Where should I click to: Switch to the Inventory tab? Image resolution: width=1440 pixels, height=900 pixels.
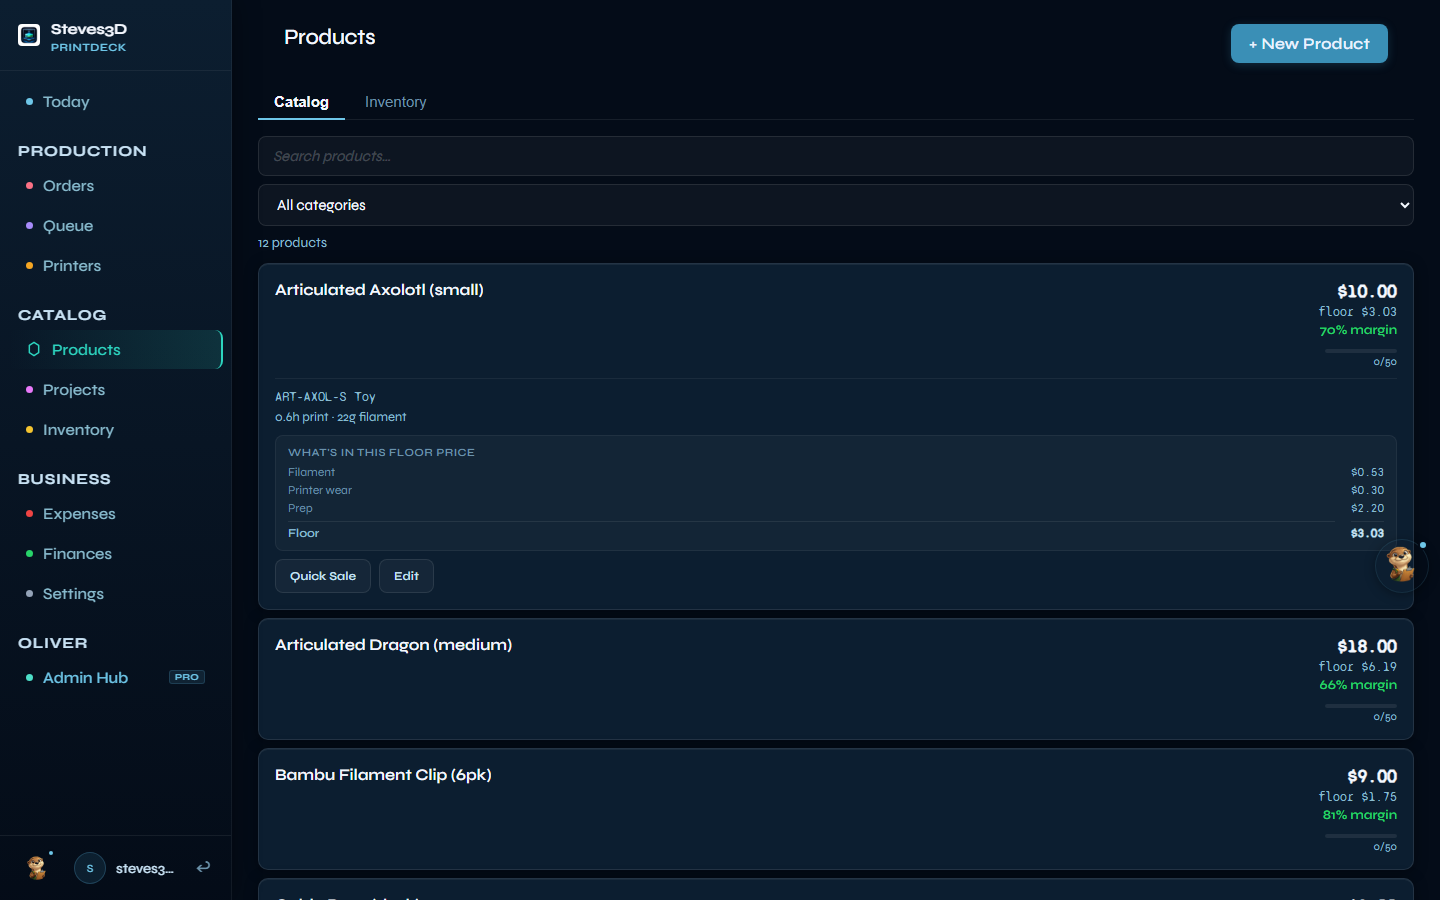pyautogui.click(x=395, y=102)
